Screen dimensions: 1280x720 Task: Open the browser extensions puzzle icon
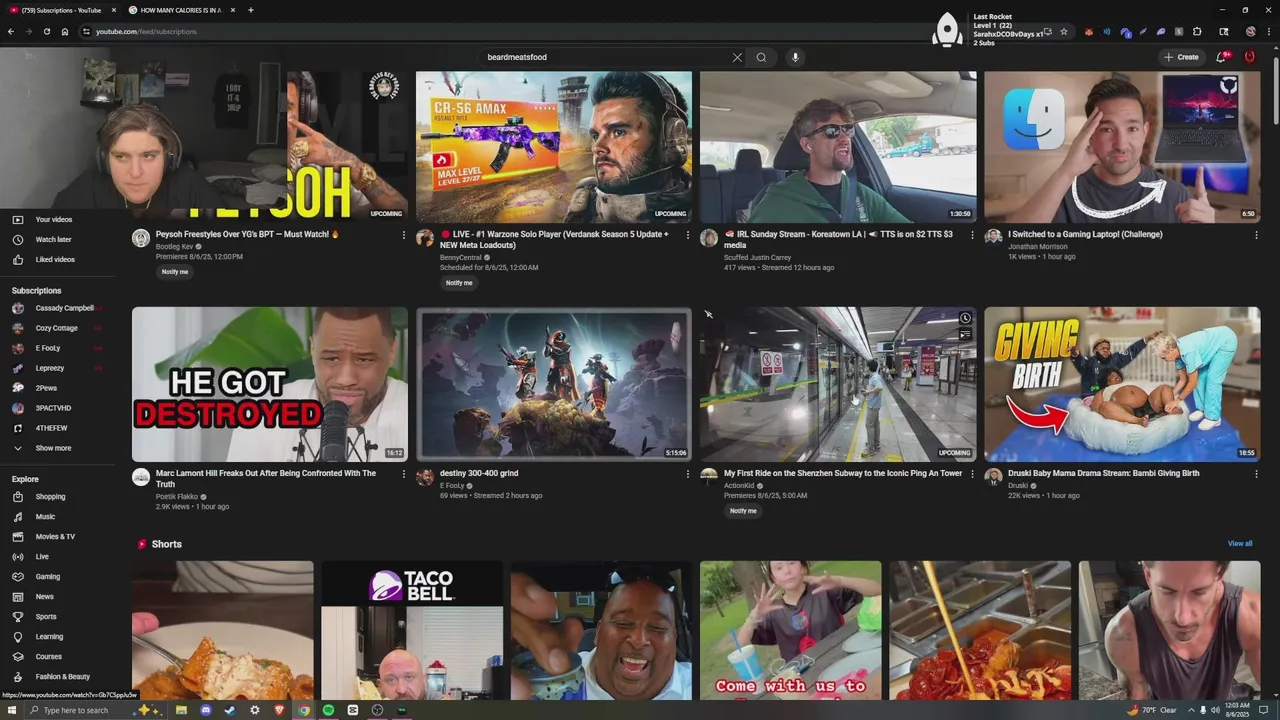tap(1197, 32)
